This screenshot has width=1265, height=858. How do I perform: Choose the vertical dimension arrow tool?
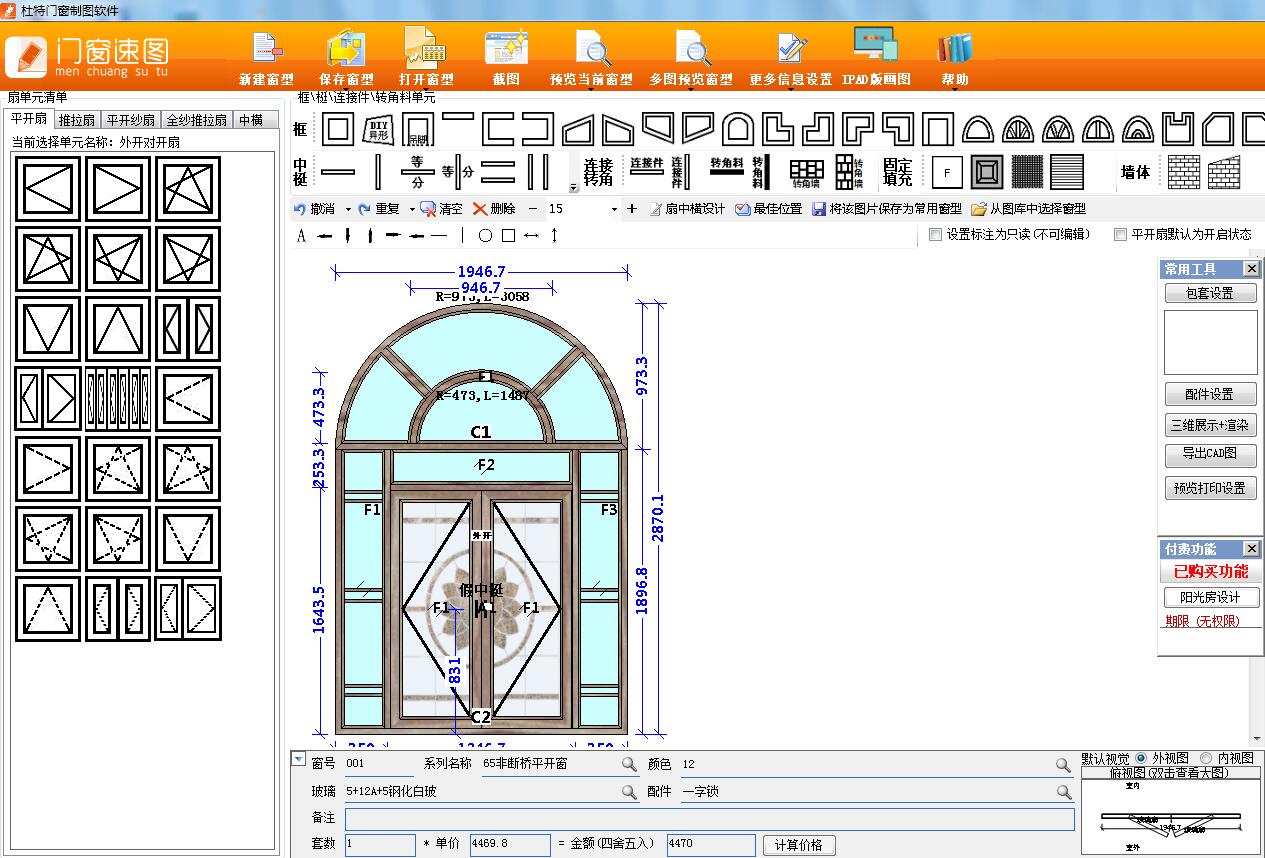click(x=554, y=236)
